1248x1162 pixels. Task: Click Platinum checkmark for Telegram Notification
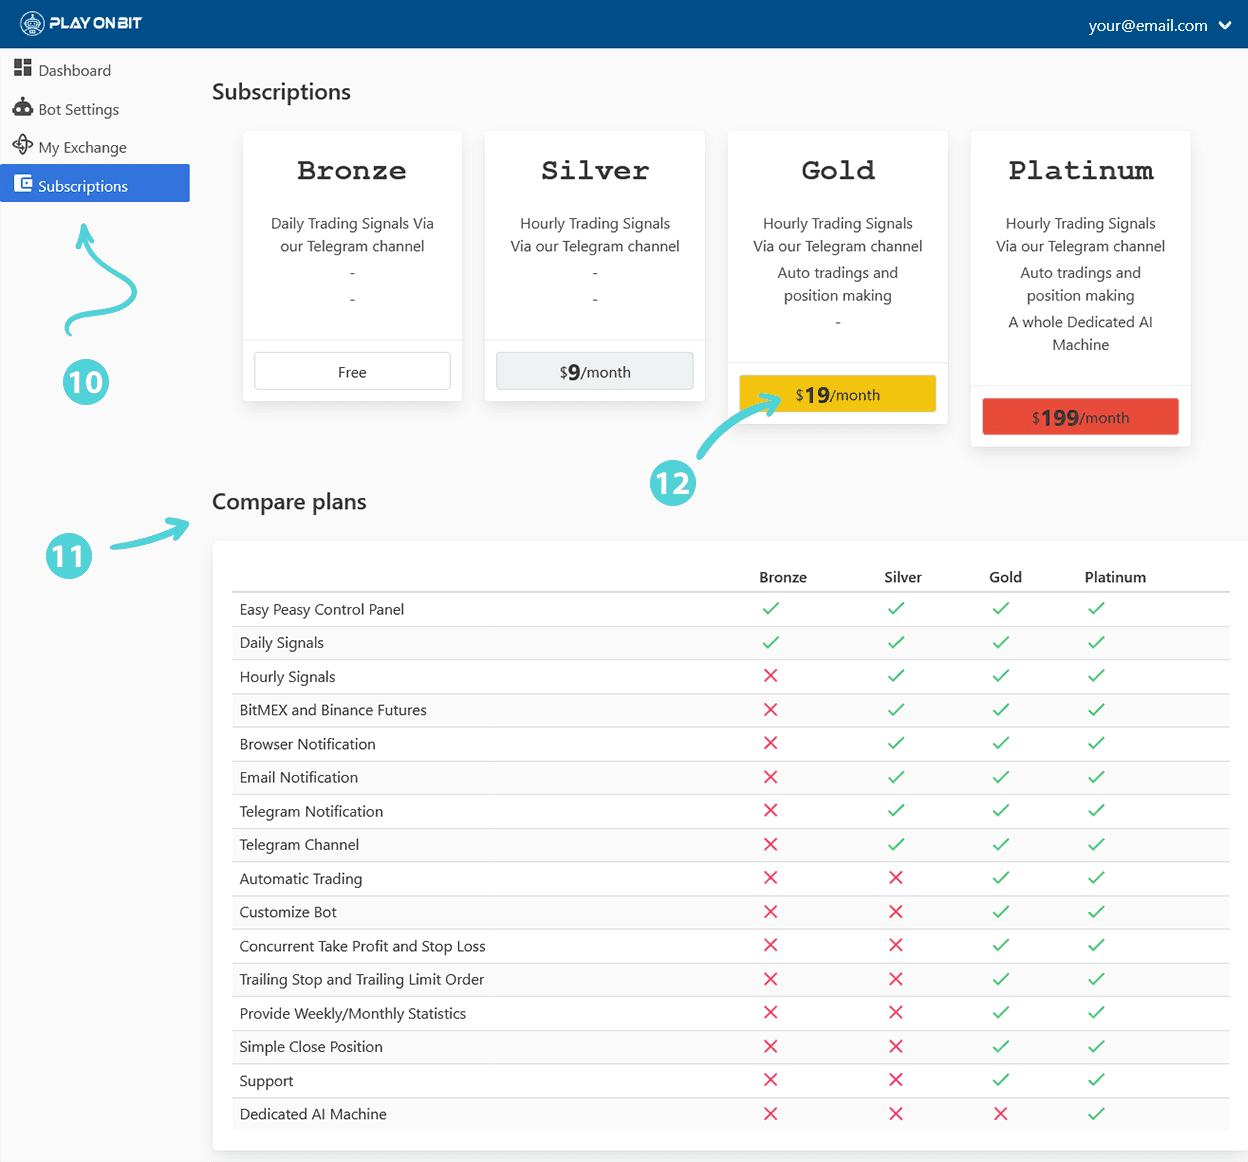click(x=1096, y=810)
